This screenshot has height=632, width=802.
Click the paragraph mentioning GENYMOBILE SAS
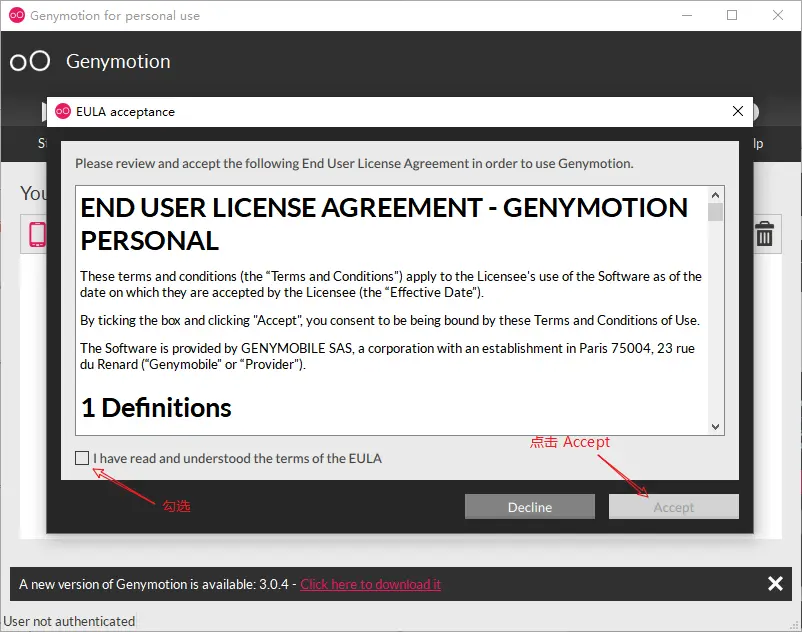387,356
